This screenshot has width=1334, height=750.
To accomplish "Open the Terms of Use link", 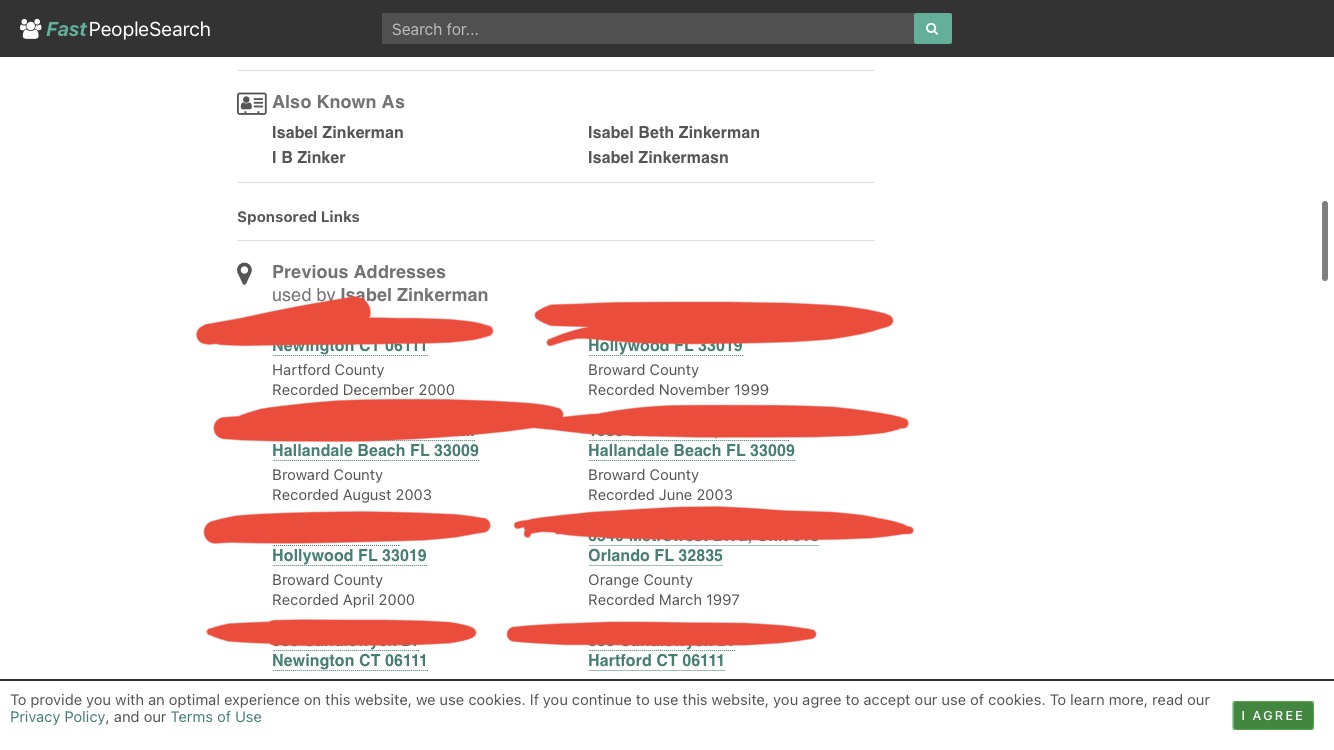I will [216, 717].
